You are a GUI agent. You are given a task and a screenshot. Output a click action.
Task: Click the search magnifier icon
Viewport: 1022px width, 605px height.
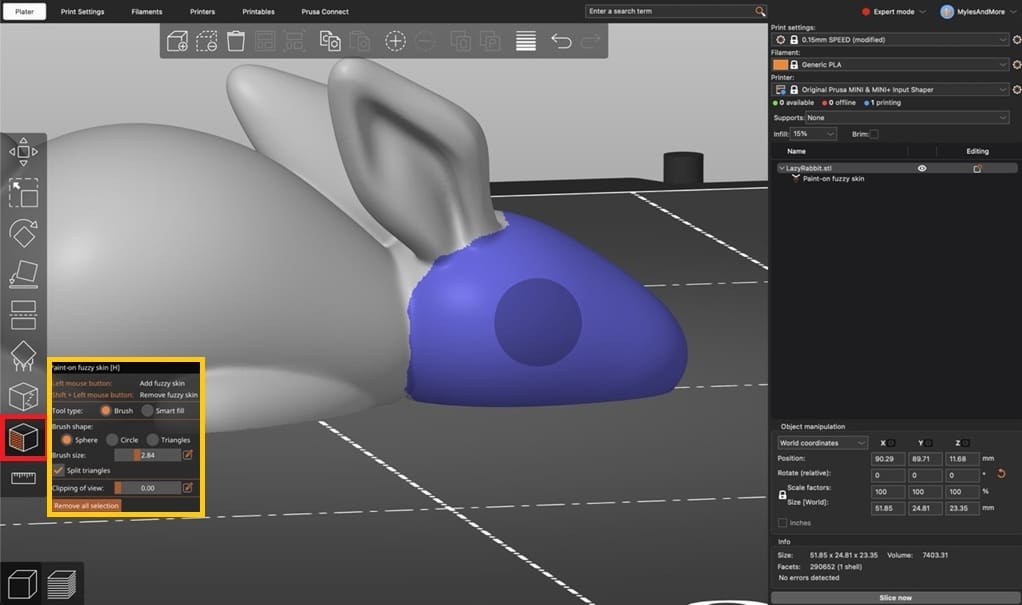pos(760,11)
